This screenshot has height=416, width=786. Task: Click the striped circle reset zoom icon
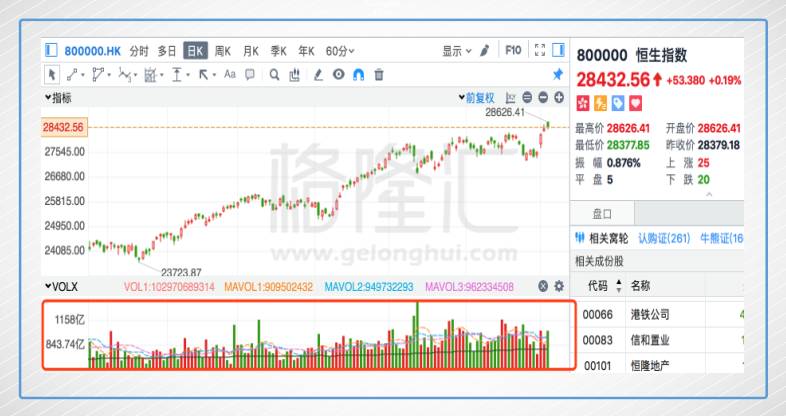527,97
